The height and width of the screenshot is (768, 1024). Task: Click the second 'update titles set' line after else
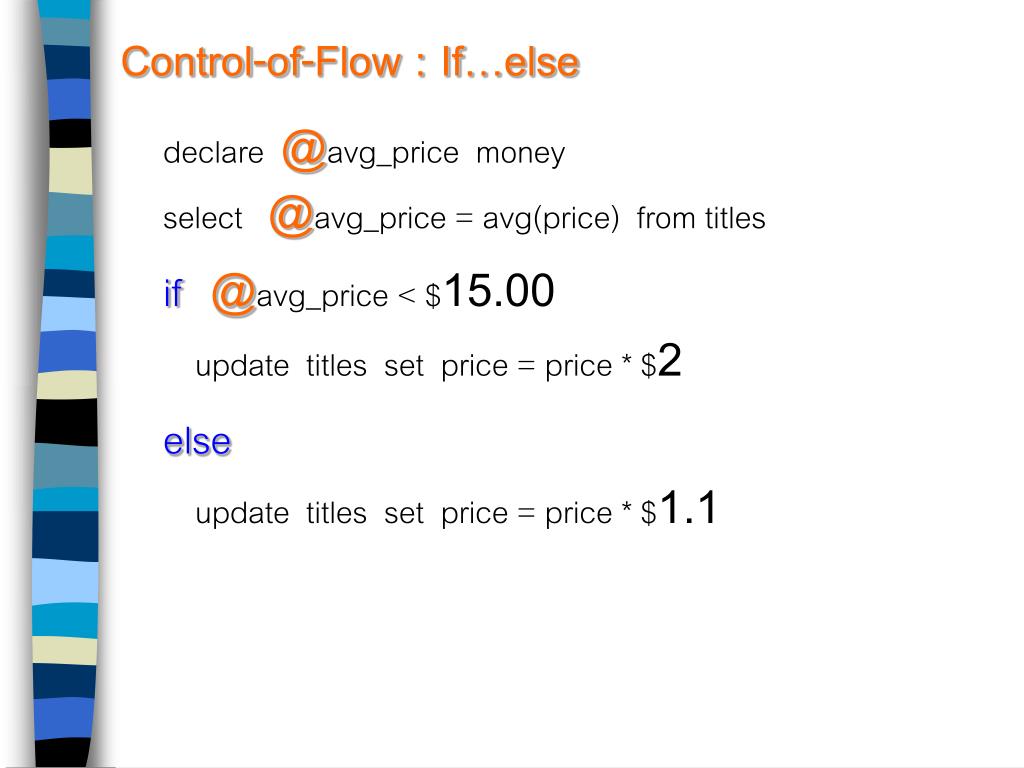click(456, 509)
